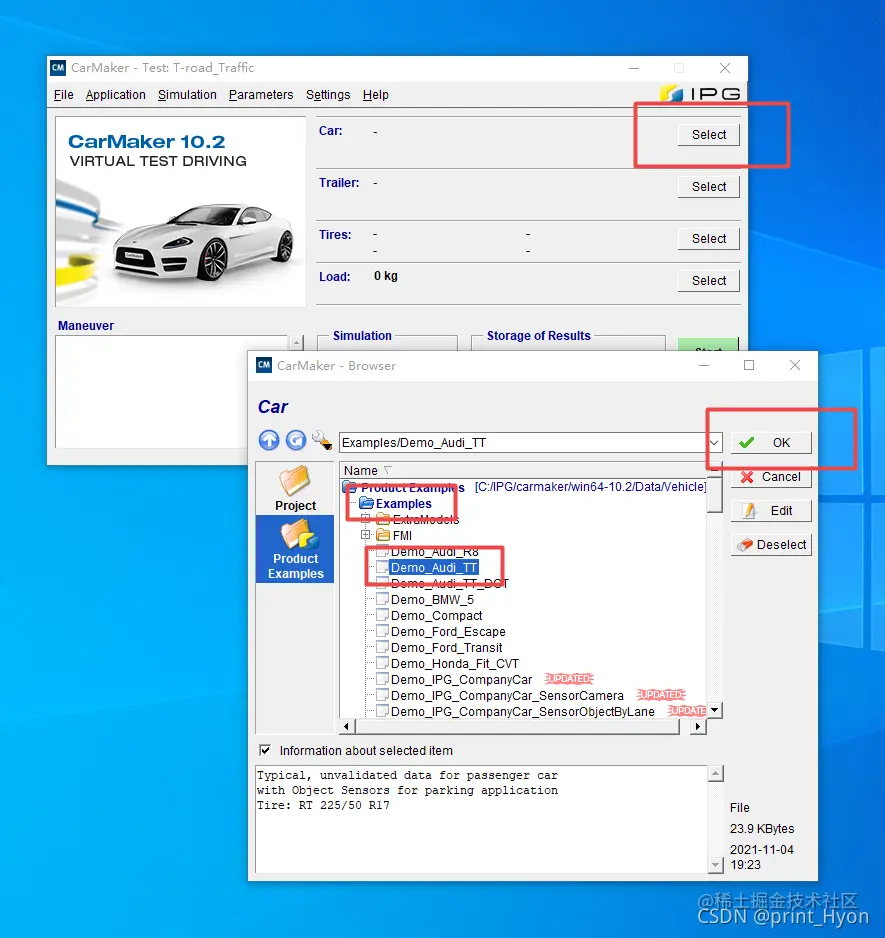Screen dimensions: 885x938
Task: Select the Project folder in sidebar
Action: [x=295, y=489]
